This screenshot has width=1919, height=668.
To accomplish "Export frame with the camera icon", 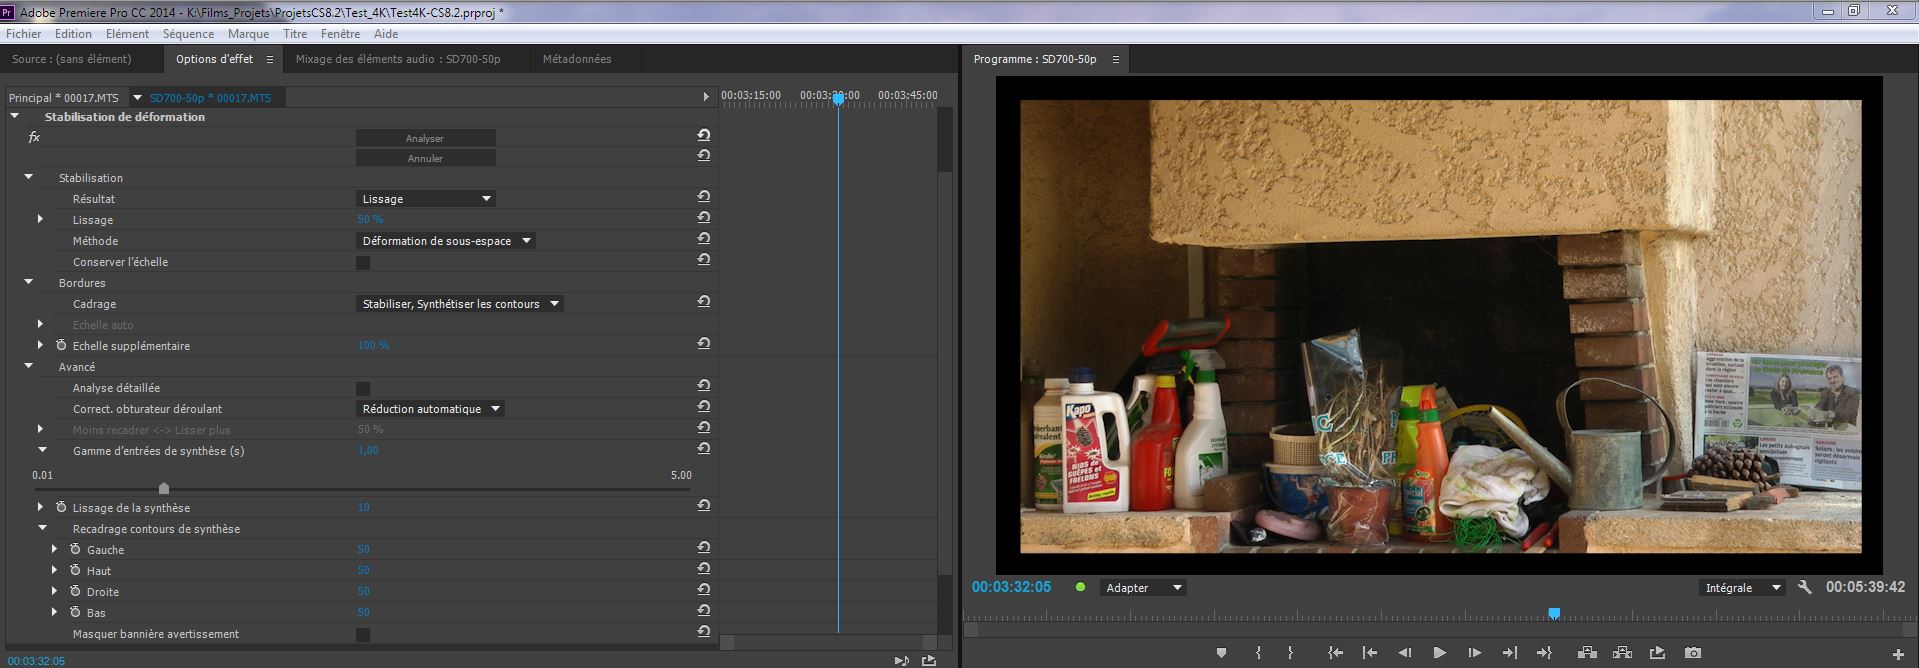I will (x=1692, y=653).
